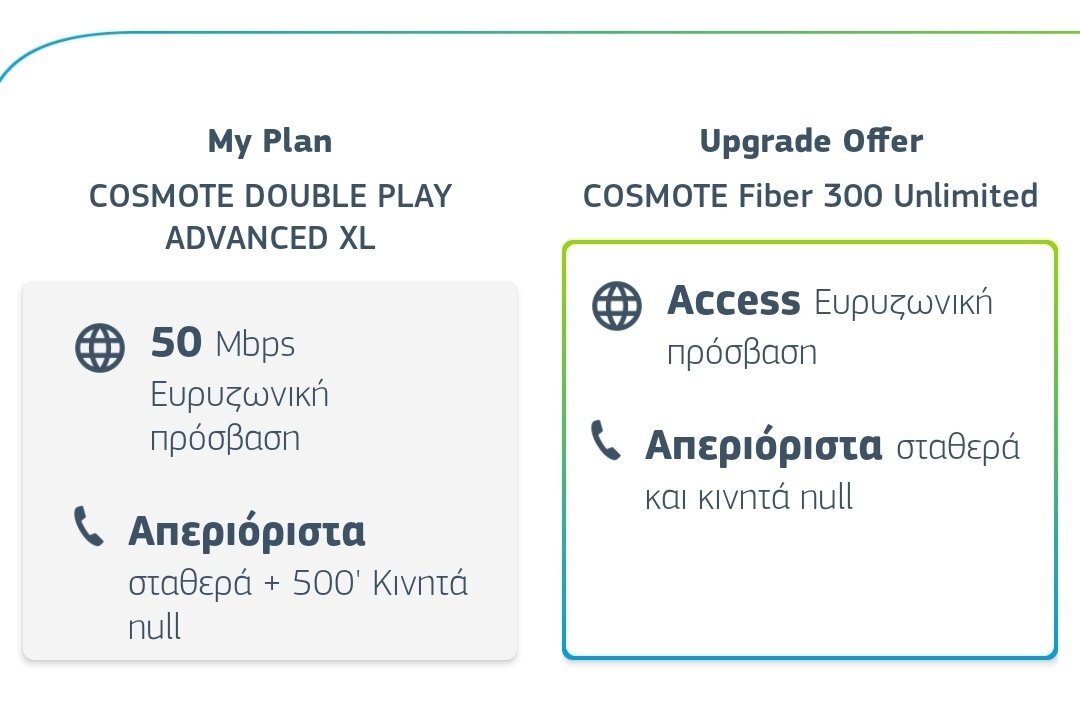Open COSMOTE Fiber 300 Unlimited offer name

pos(810,195)
